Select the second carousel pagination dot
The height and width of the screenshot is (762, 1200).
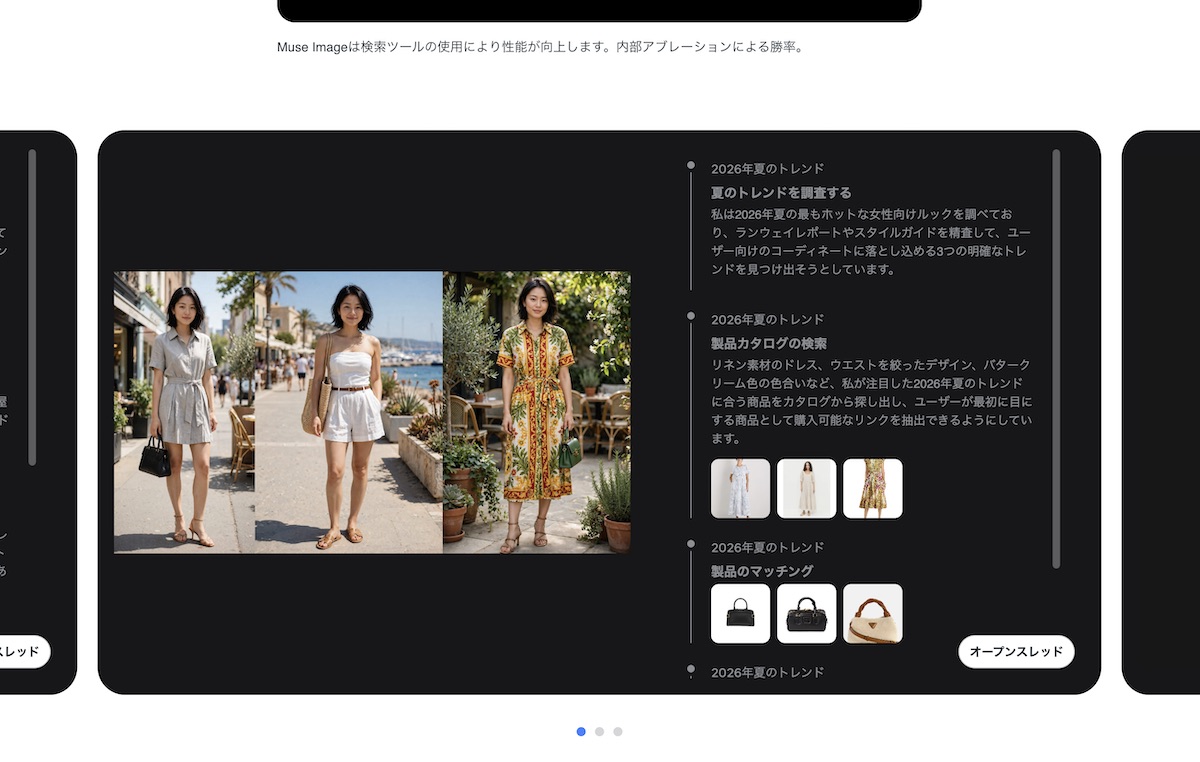pos(599,731)
